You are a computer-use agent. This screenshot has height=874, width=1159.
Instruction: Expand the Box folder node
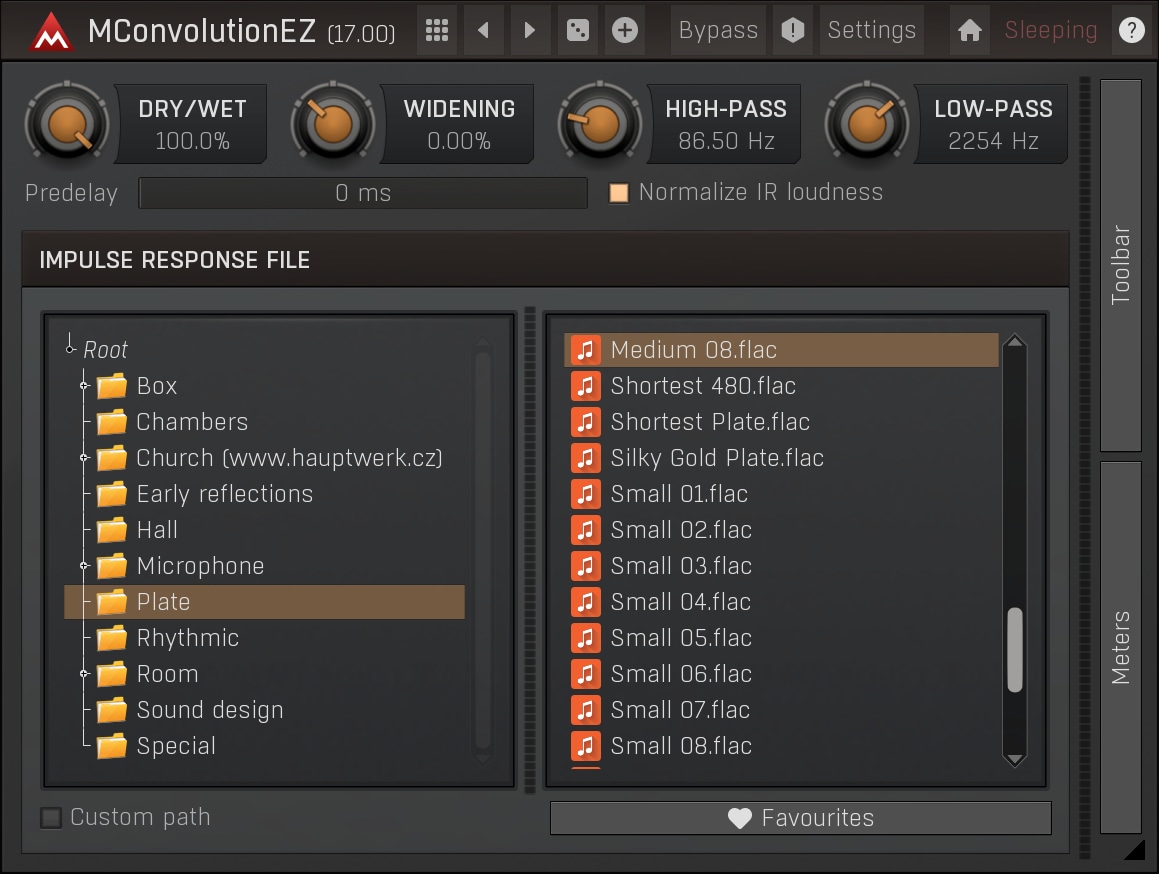pos(85,386)
